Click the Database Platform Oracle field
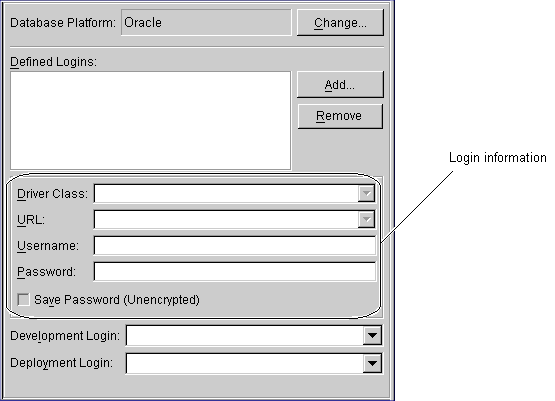The width and height of the screenshot is (555, 401). (206, 23)
